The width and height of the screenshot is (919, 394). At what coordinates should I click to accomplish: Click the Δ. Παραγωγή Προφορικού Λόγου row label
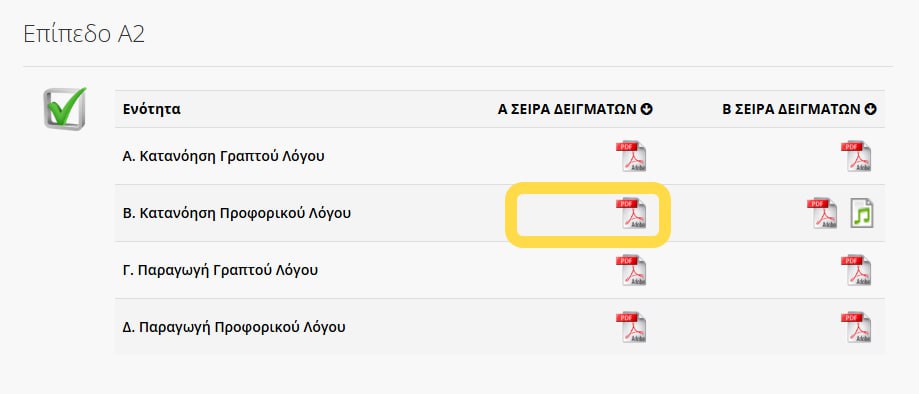234,327
